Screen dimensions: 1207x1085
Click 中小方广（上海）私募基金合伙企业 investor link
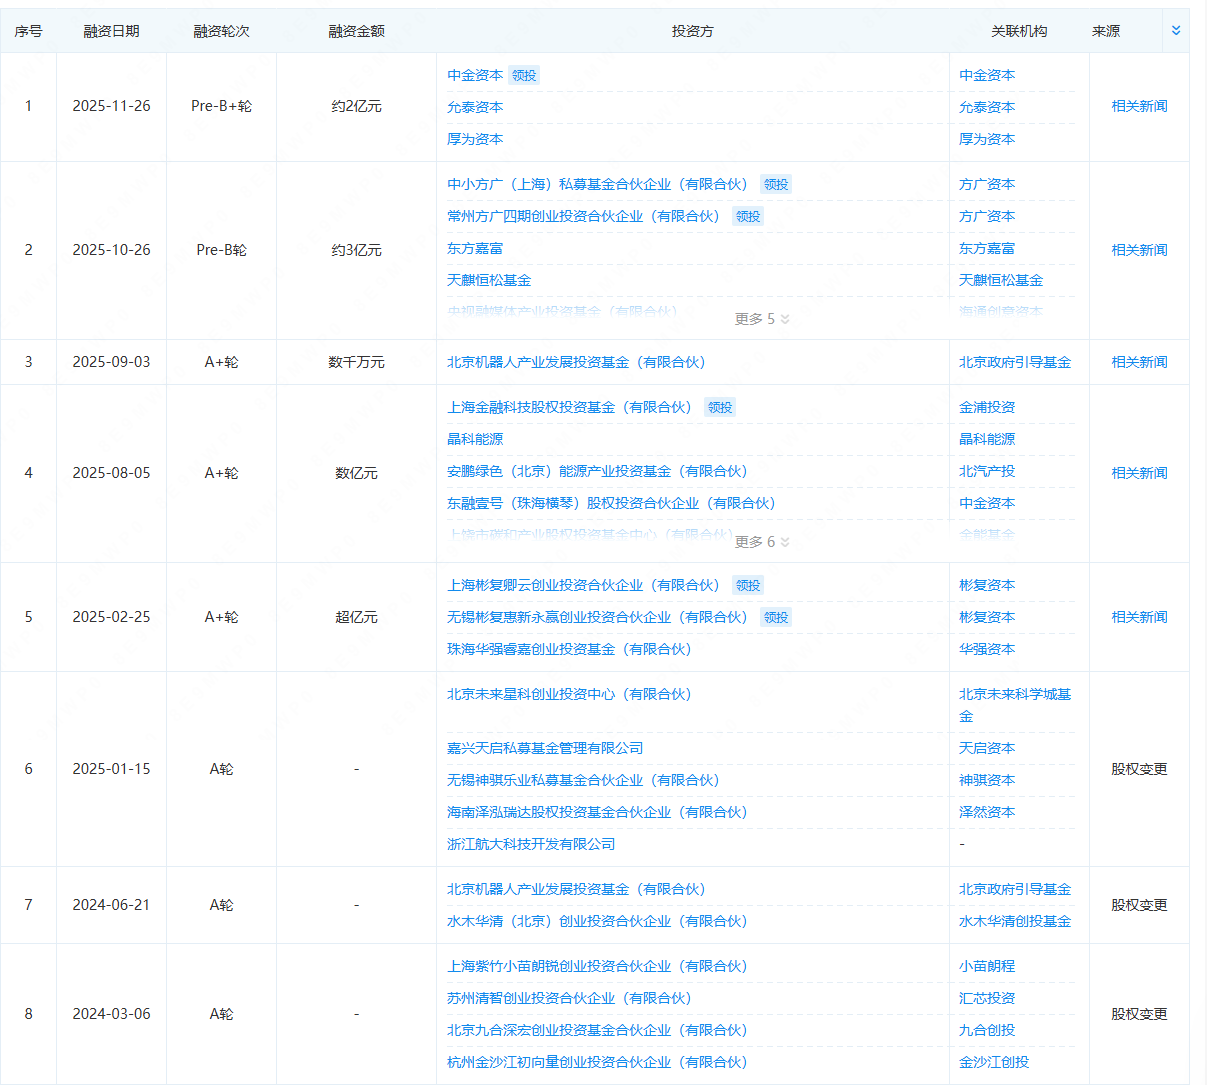tap(597, 184)
